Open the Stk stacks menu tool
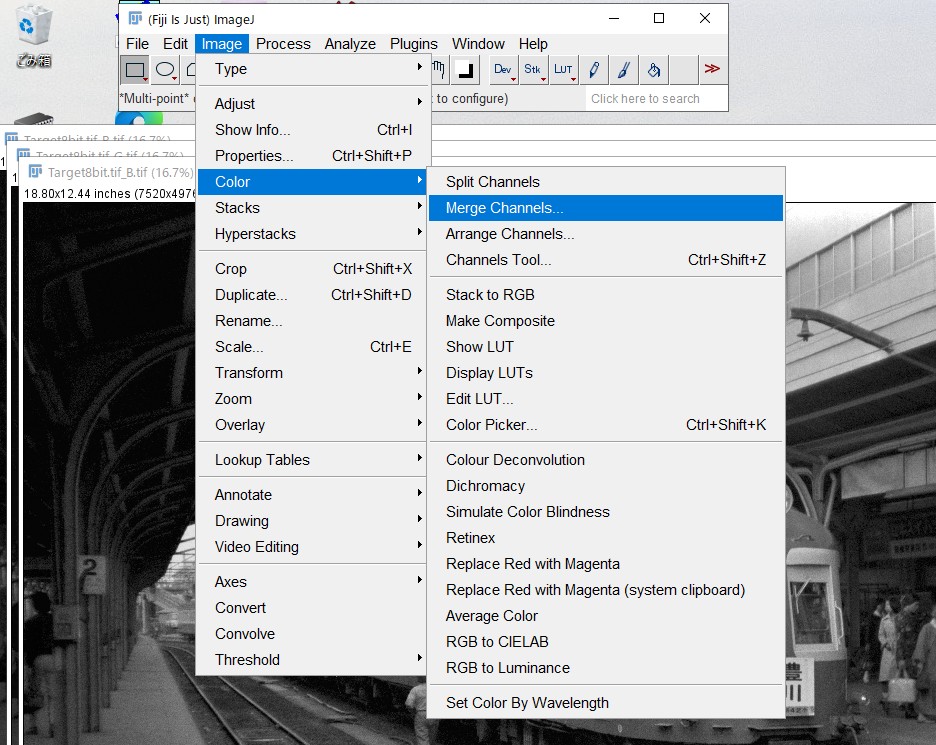 (532, 70)
